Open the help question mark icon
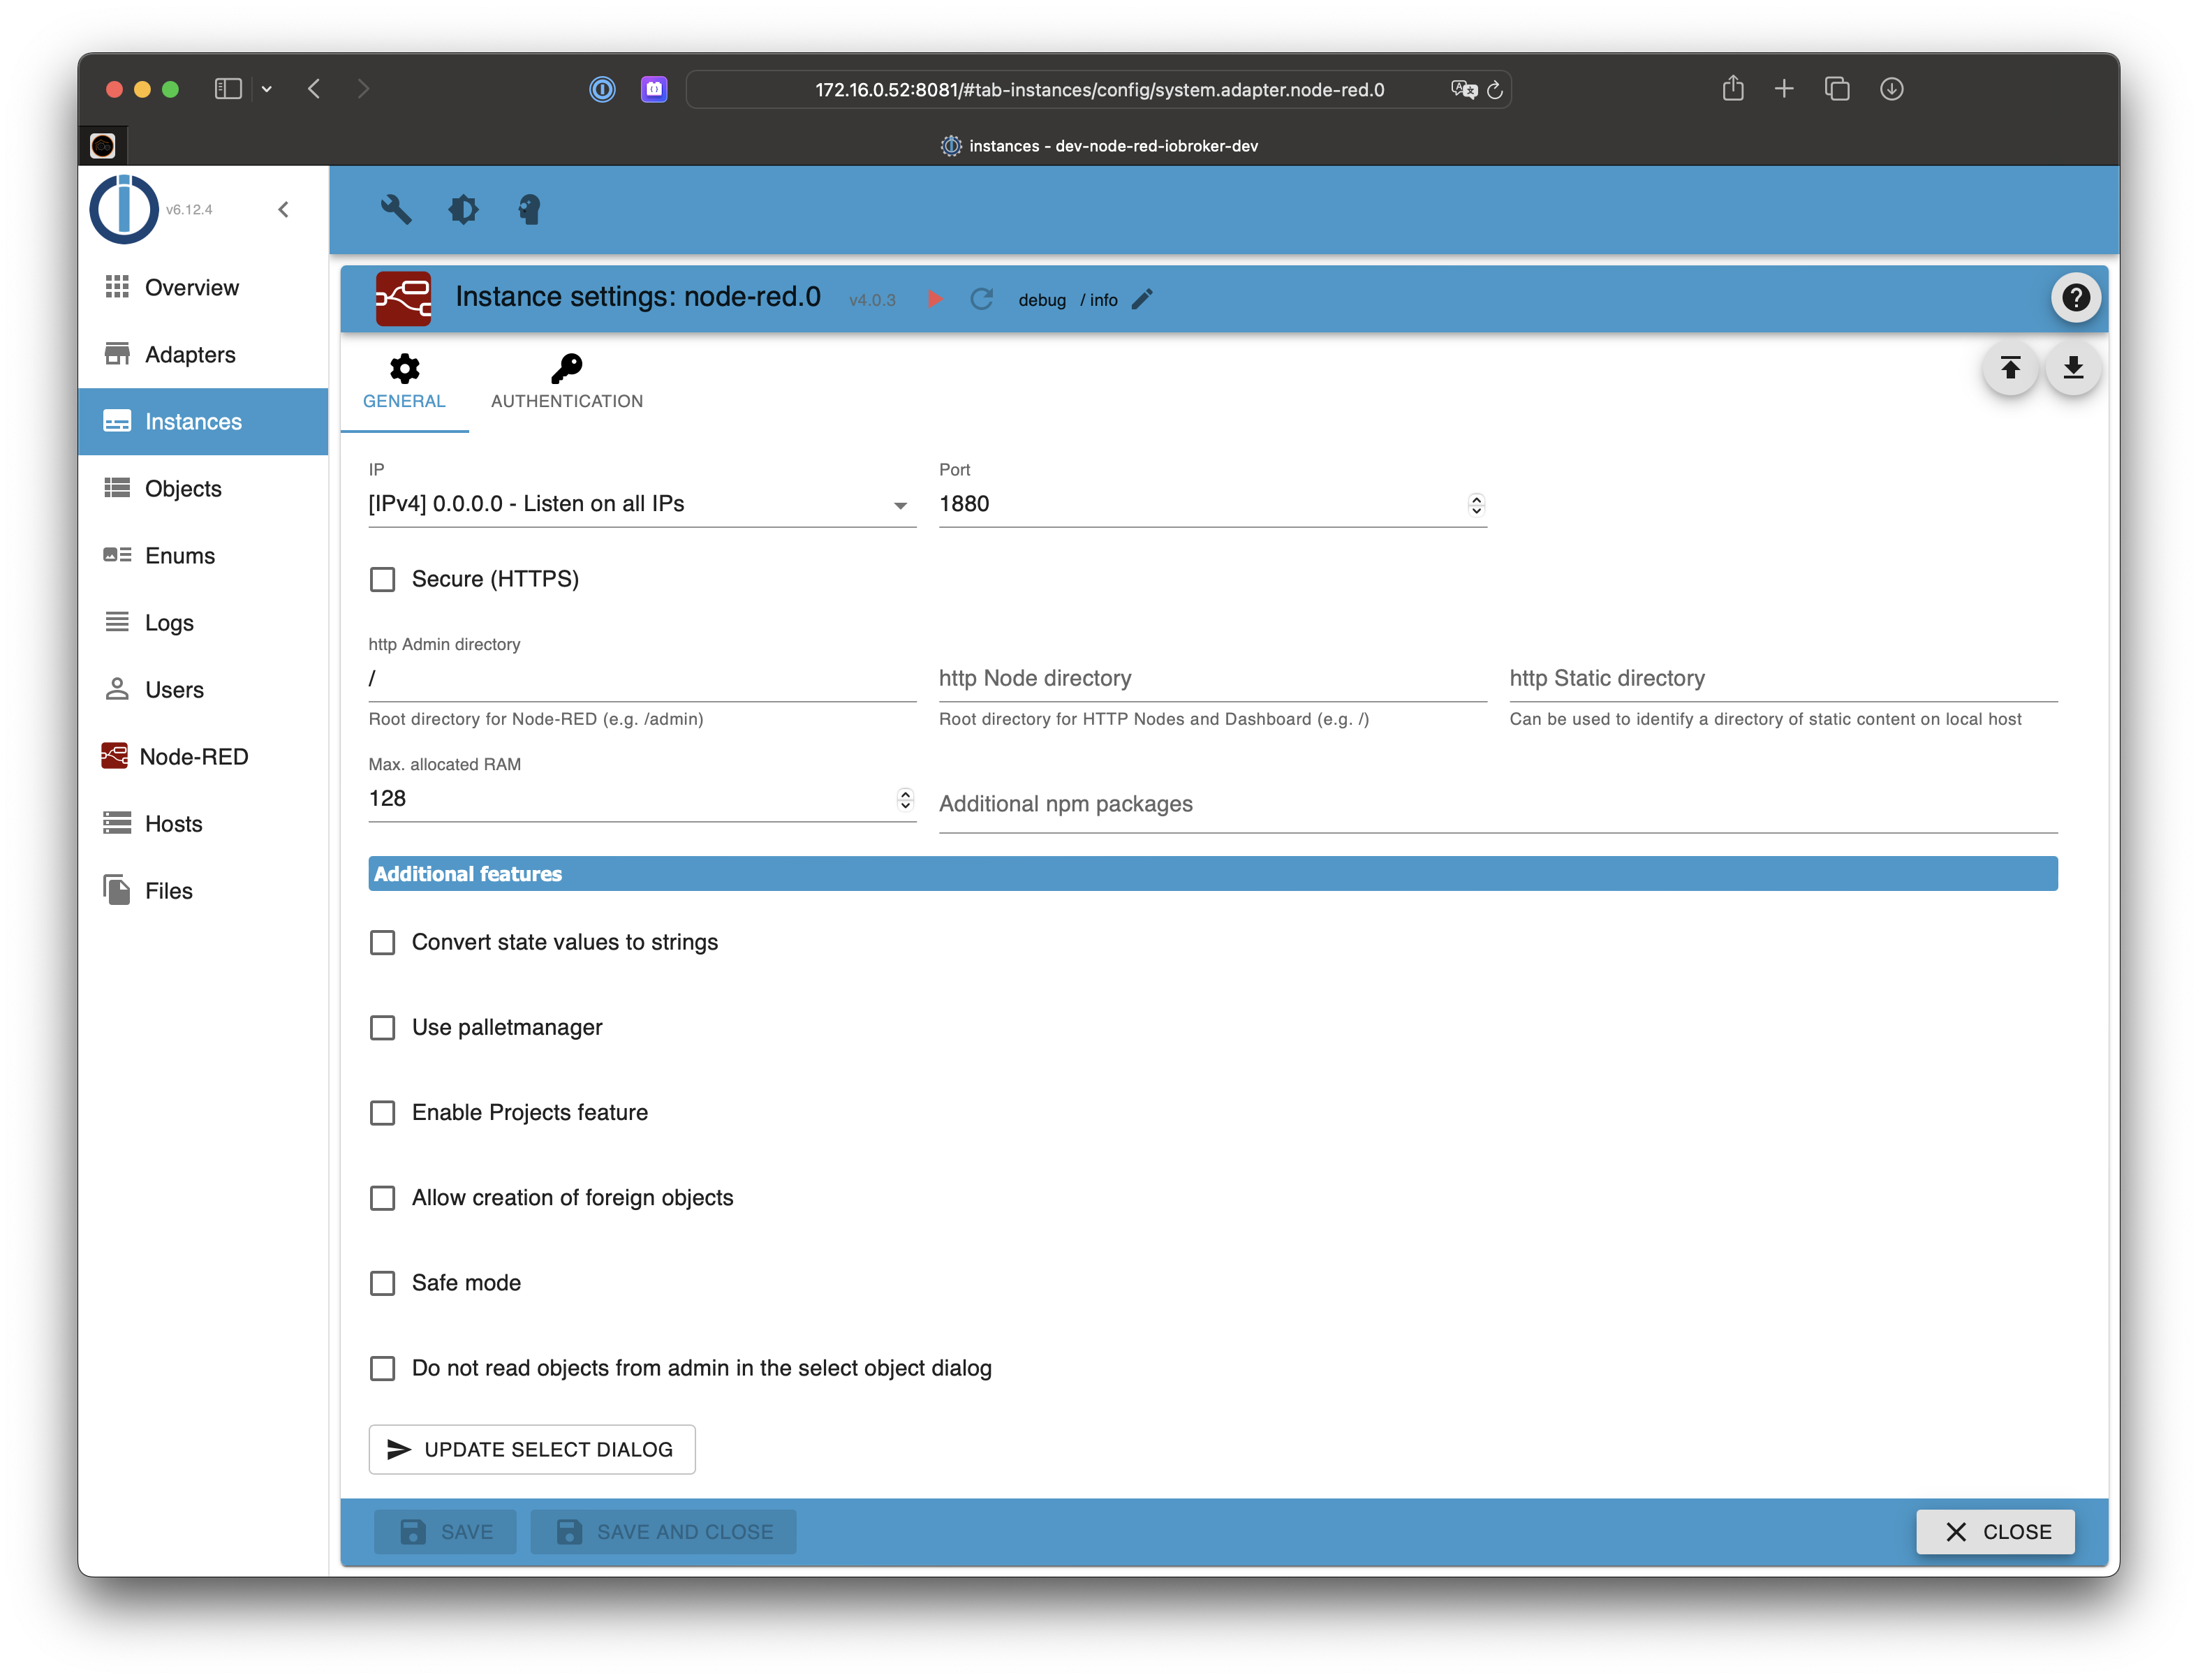Viewport: 2198px width, 1680px height. coord(2076,297)
